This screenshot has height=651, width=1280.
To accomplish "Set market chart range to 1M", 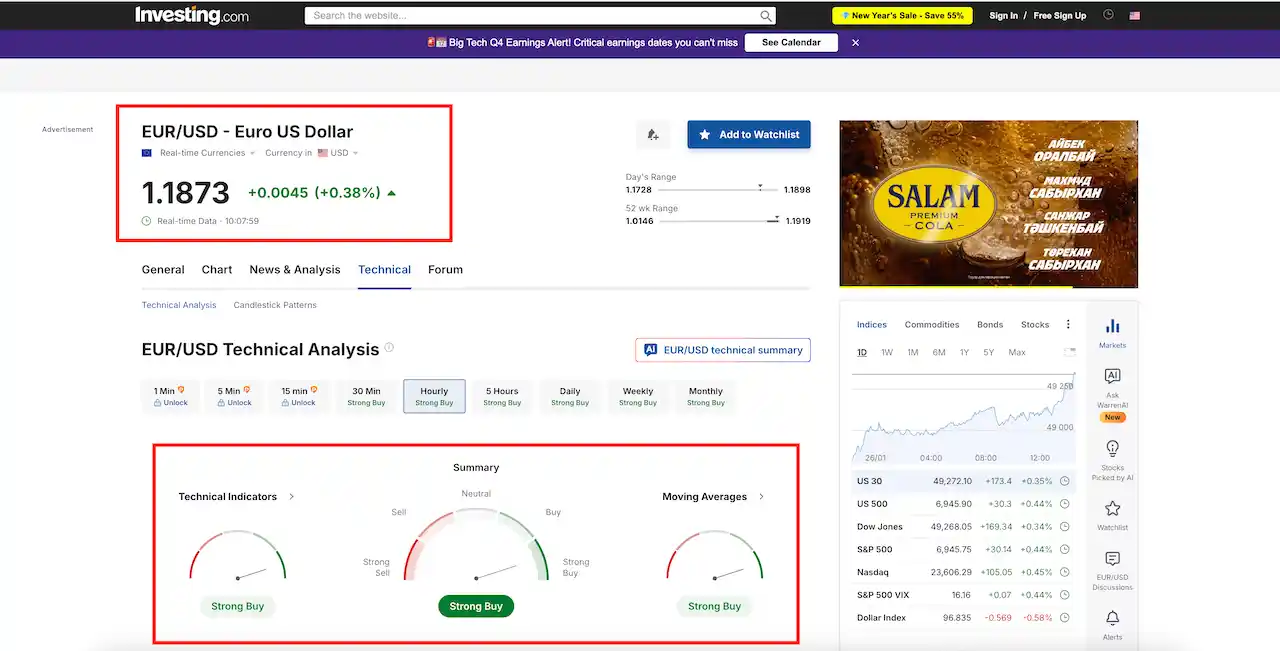I will click(x=913, y=352).
